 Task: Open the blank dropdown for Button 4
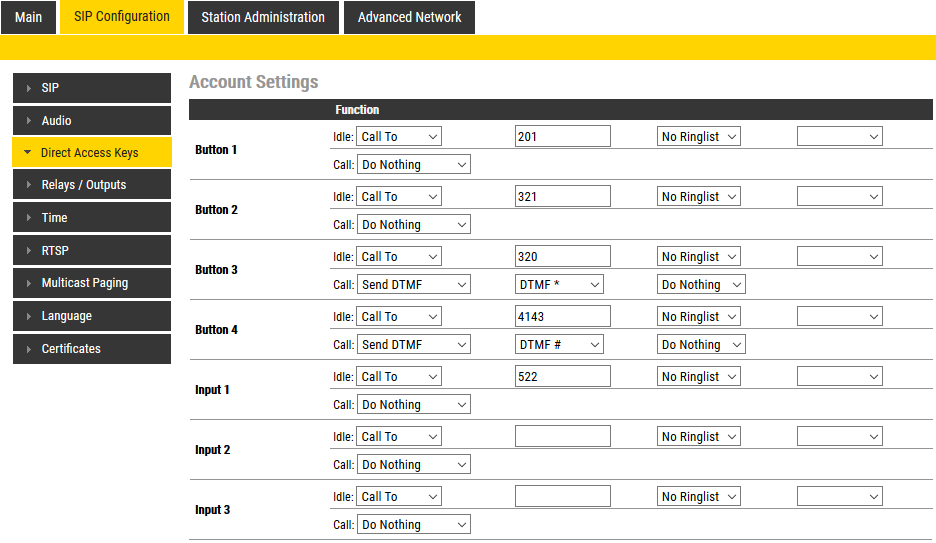tap(839, 317)
